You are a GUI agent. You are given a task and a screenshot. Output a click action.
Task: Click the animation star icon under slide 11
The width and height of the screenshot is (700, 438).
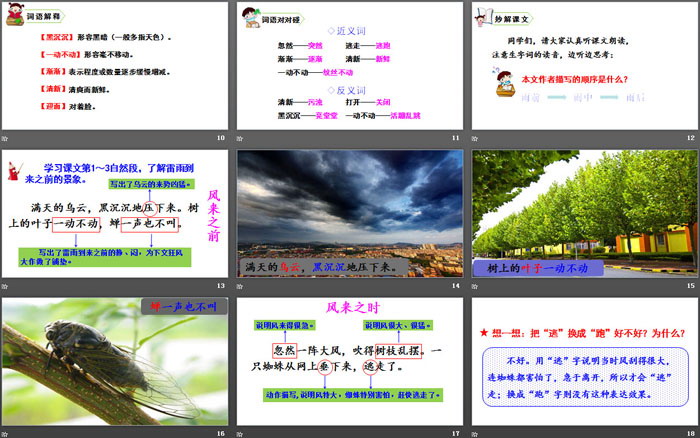pyautogui.click(x=240, y=138)
